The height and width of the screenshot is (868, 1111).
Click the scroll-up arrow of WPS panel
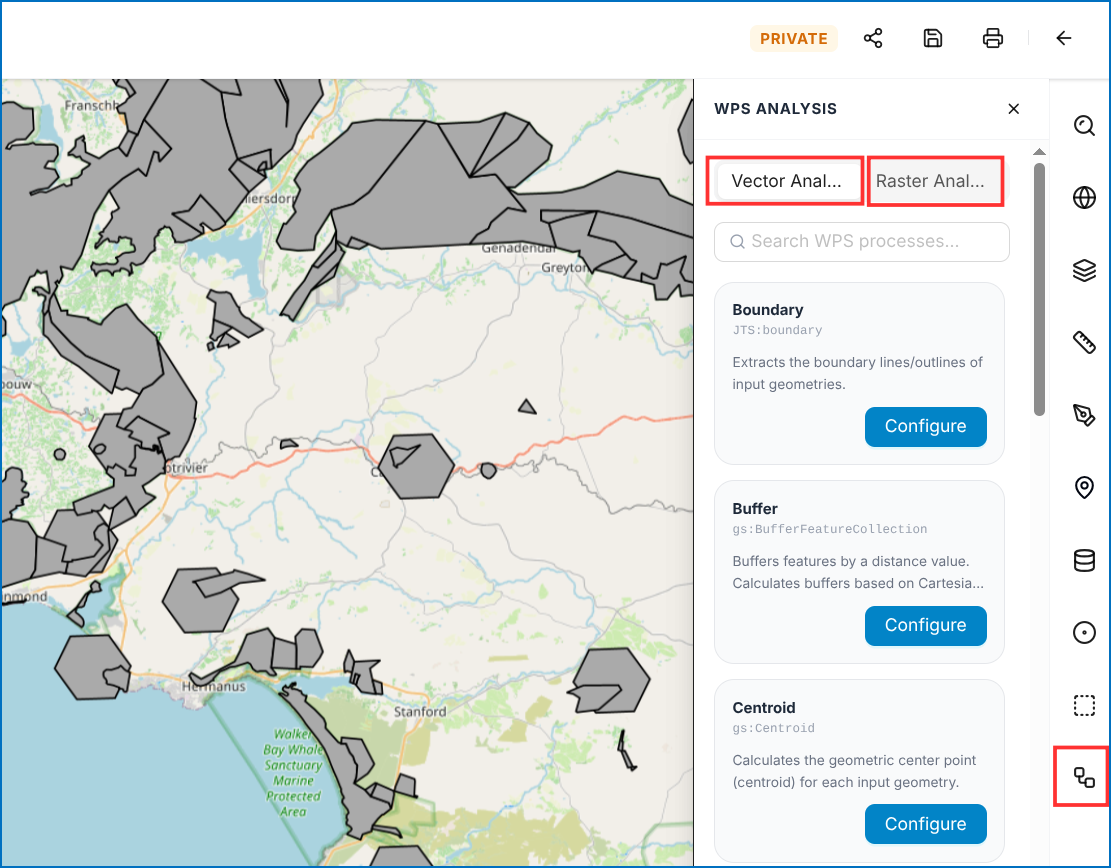pos(1039,152)
